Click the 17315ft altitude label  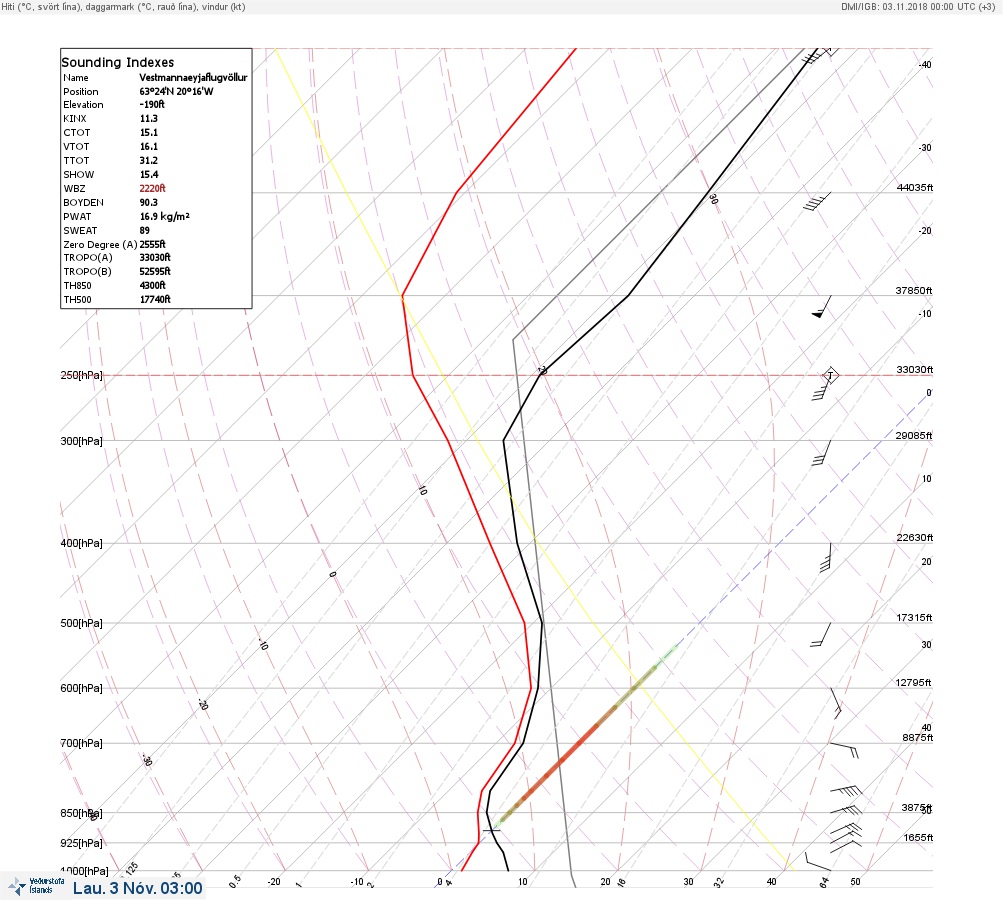click(x=915, y=617)
